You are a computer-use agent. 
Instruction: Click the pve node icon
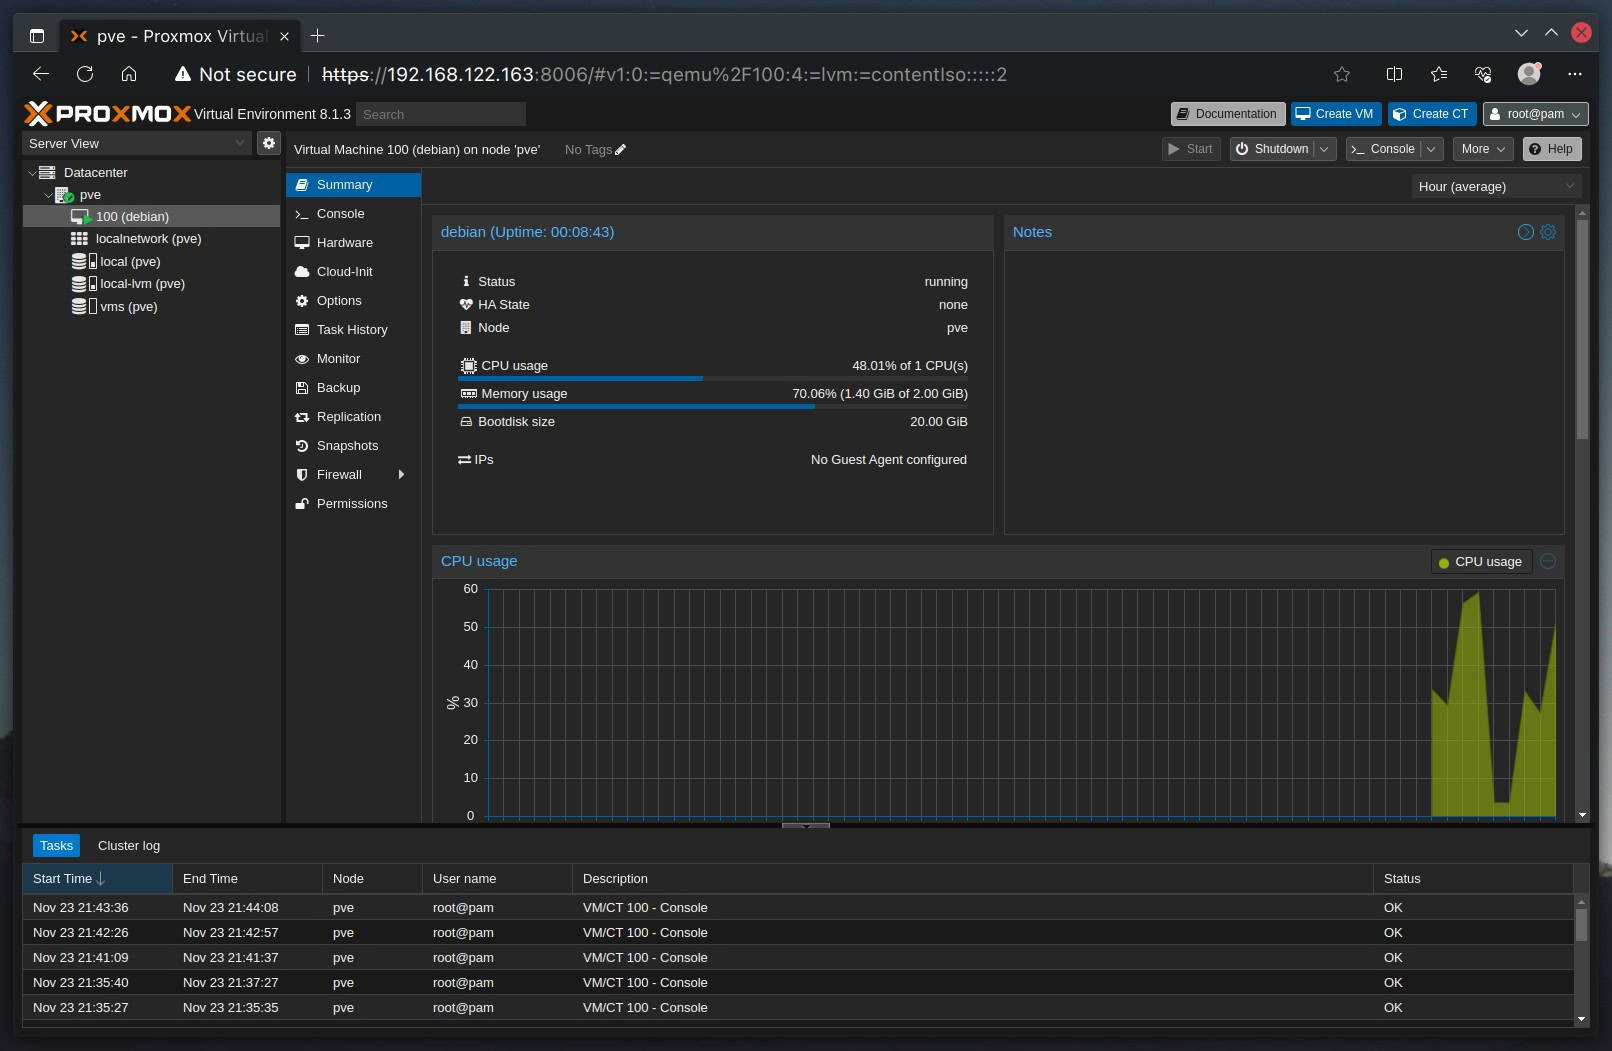tap(64, 195)
